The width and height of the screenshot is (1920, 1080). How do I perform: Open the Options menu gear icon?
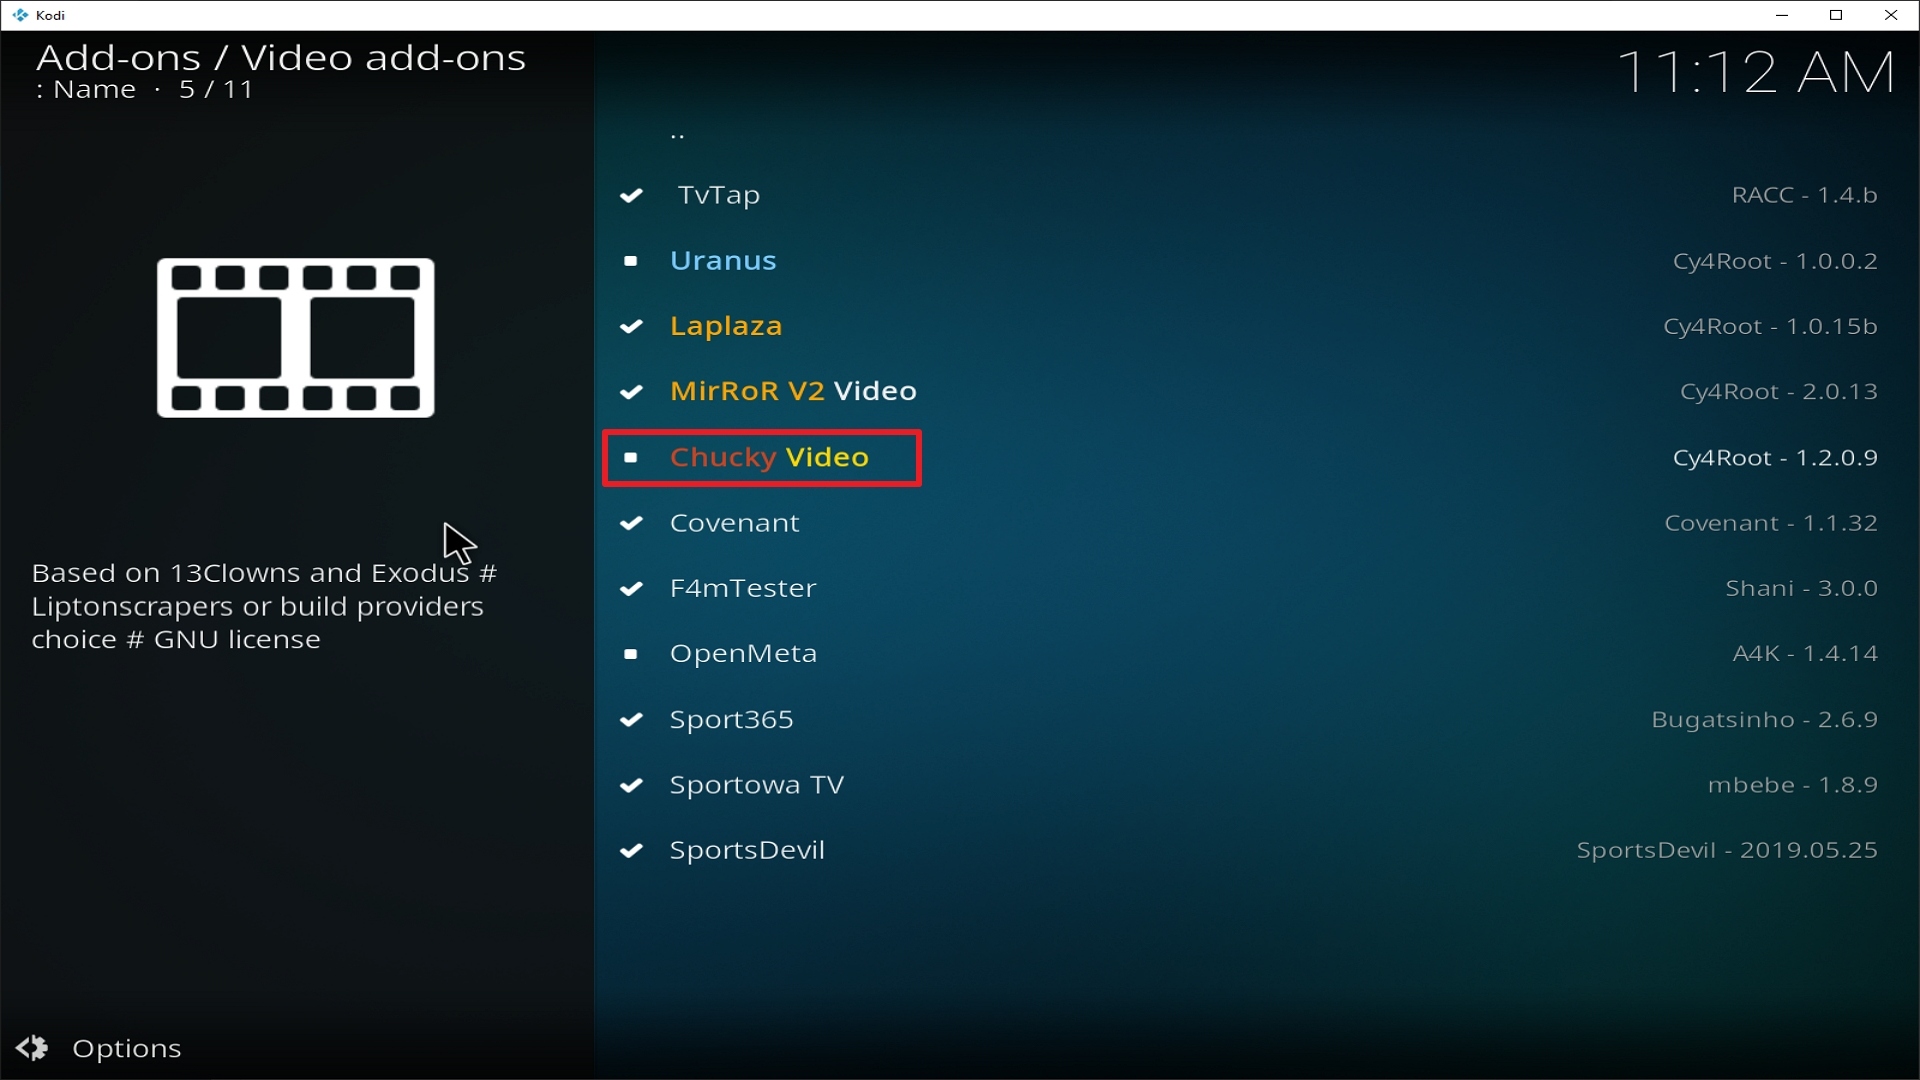32,1047
